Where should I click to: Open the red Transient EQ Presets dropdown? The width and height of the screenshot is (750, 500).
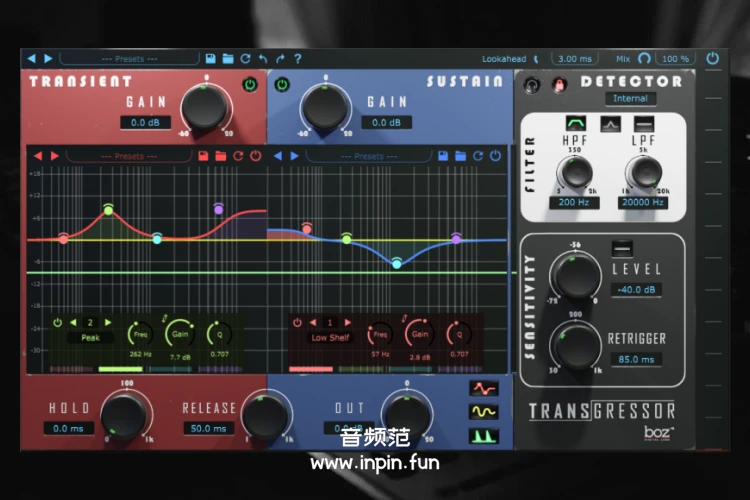129,156
